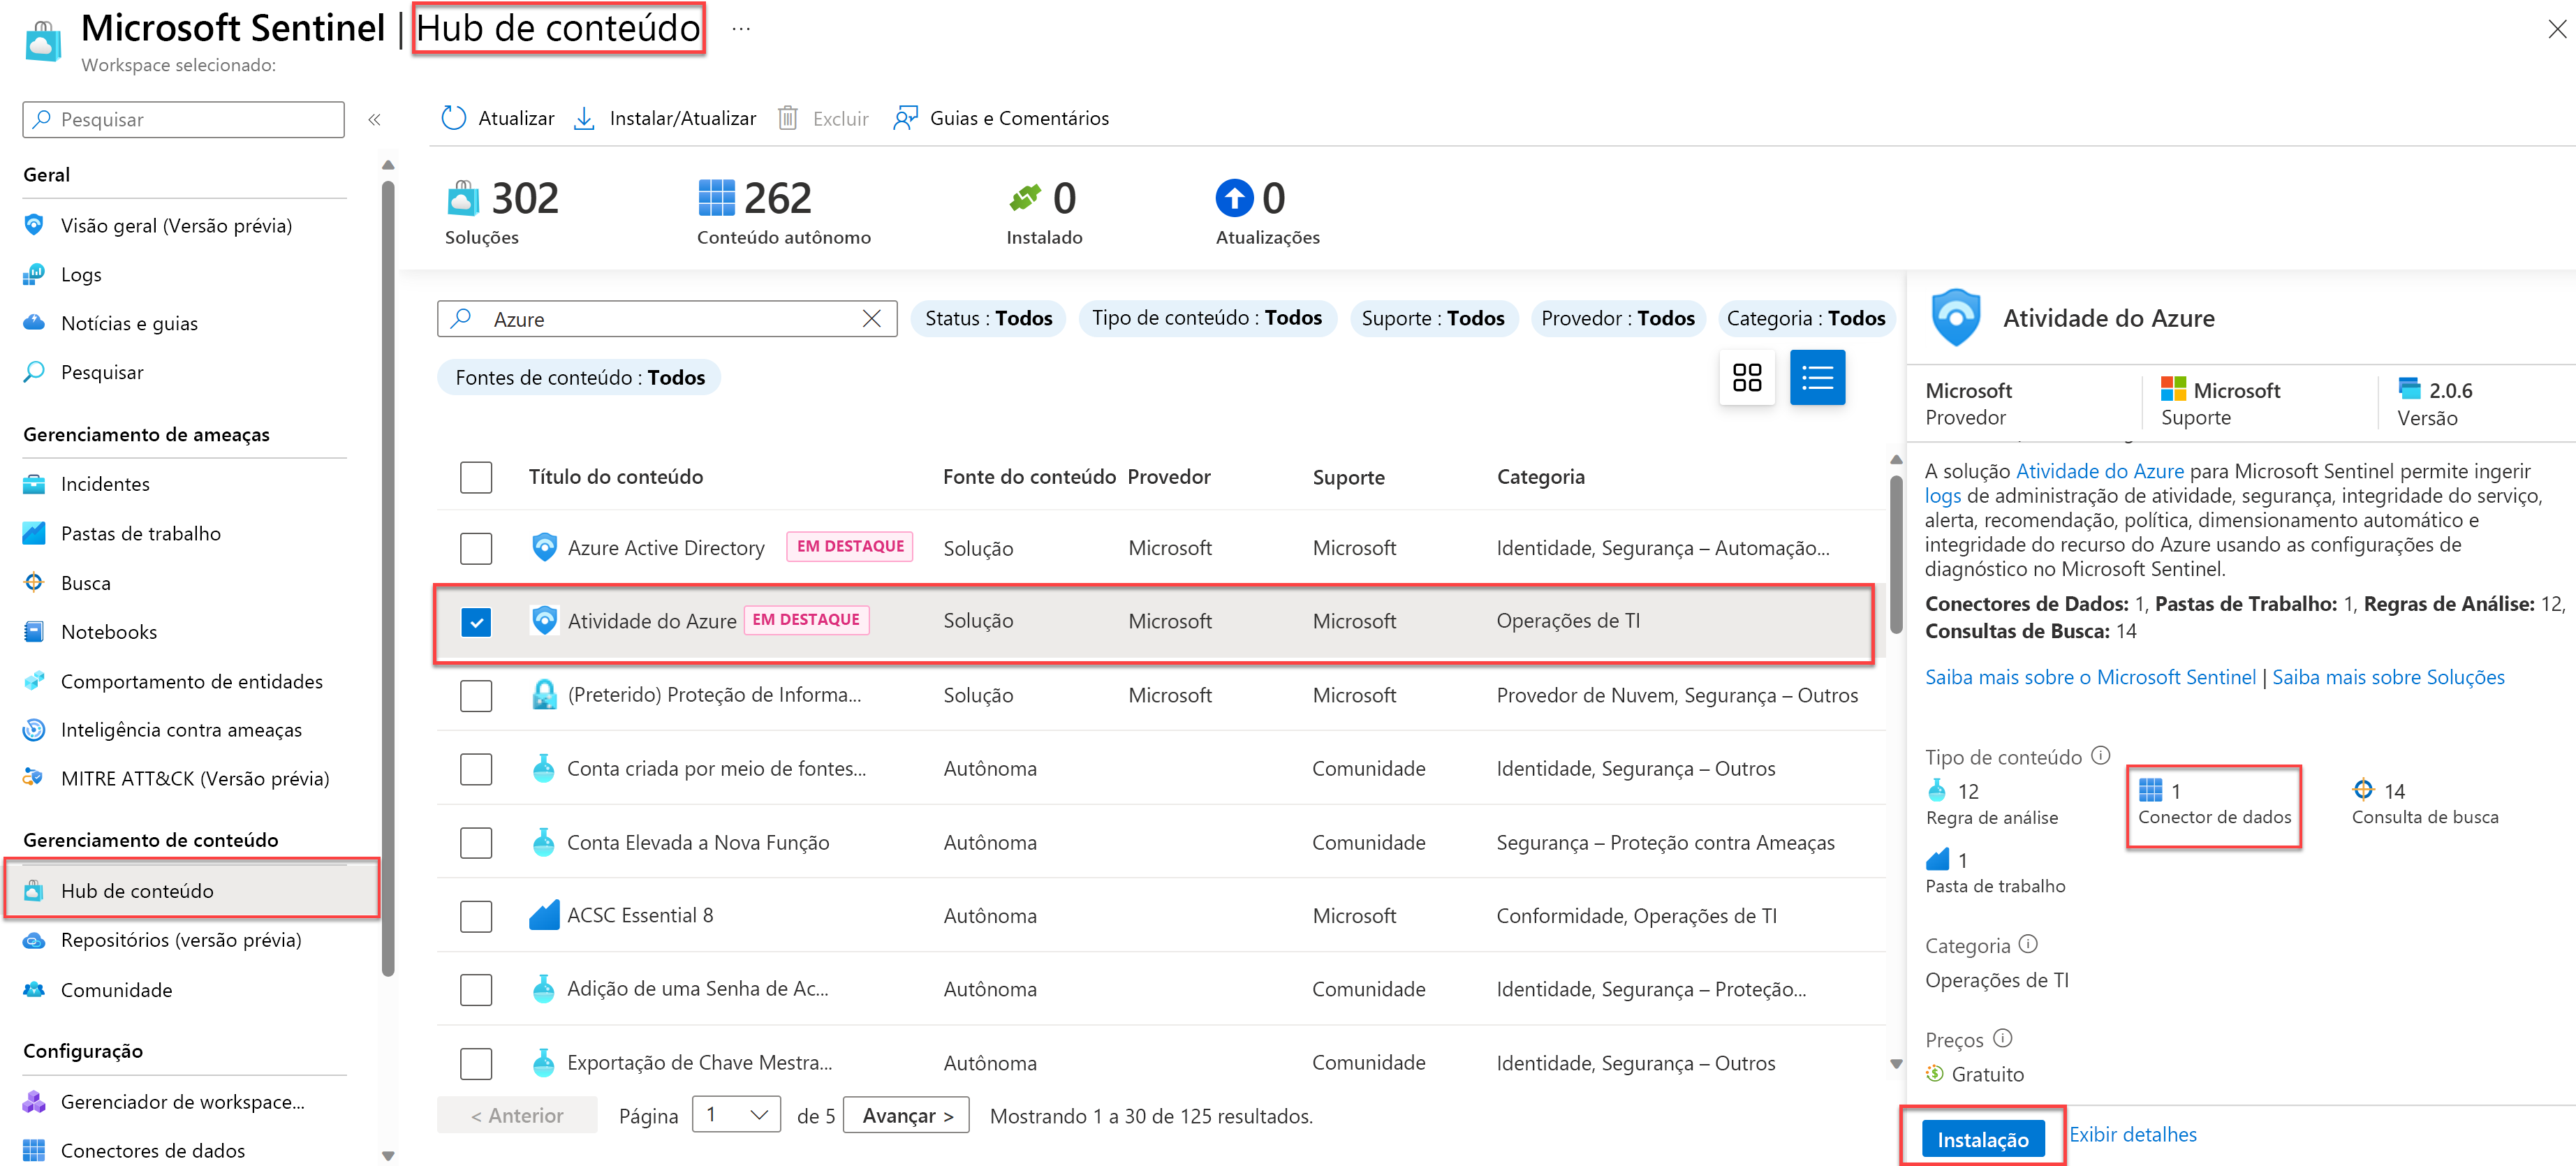
Task: Open the Provedor : Todos filter
Action: [x=1617, y=318]
